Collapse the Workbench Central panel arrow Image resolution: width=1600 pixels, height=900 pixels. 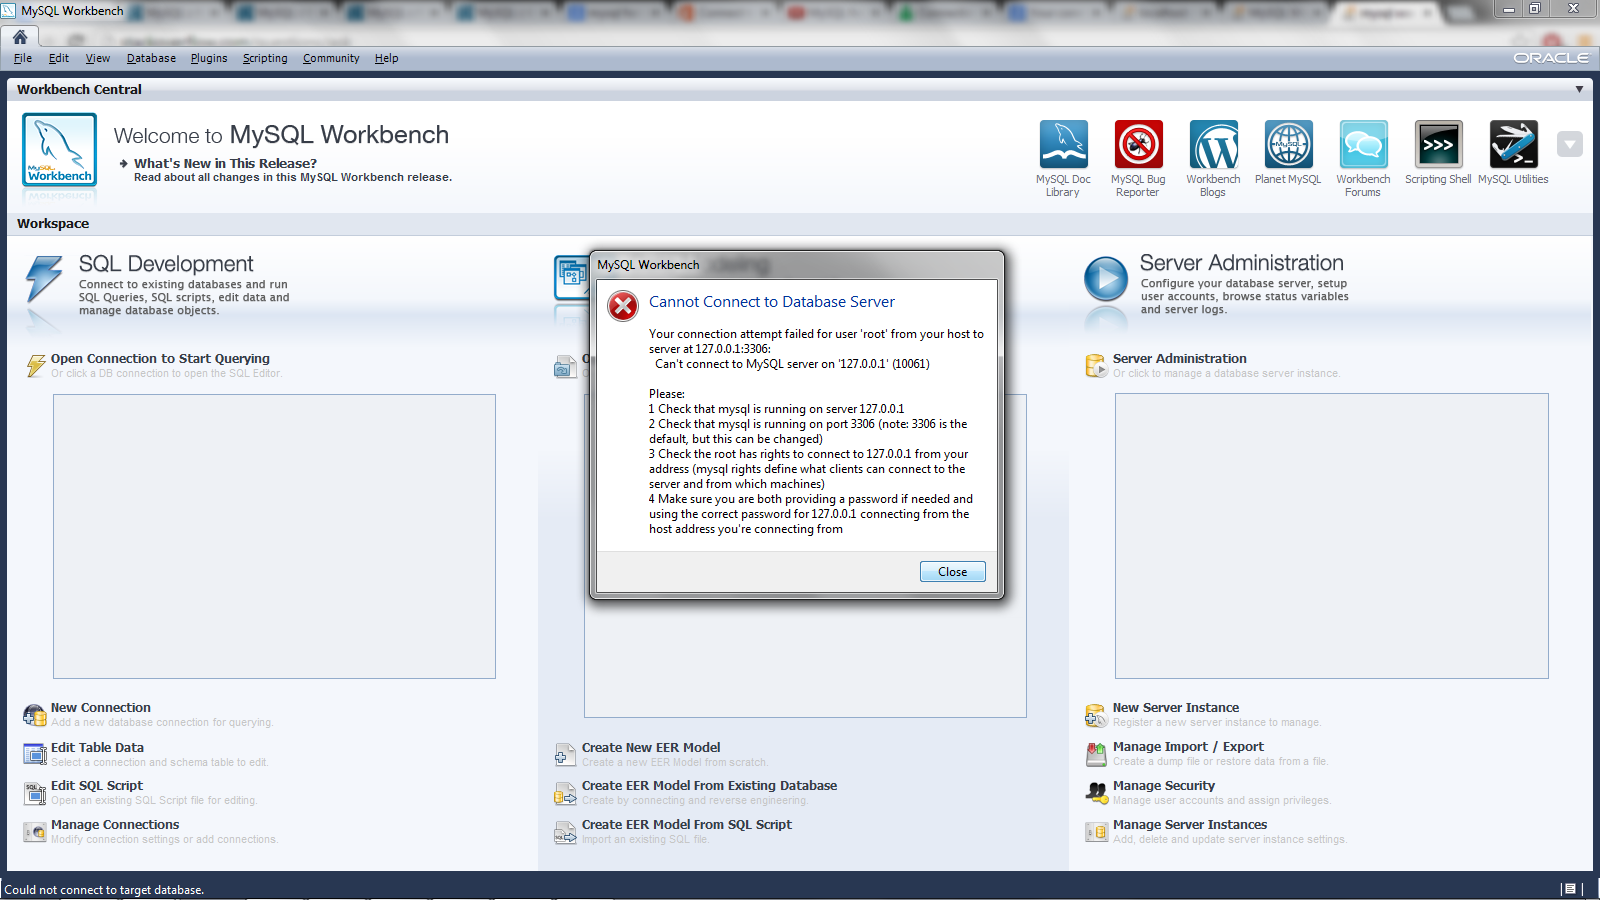tap(1579, 89)
